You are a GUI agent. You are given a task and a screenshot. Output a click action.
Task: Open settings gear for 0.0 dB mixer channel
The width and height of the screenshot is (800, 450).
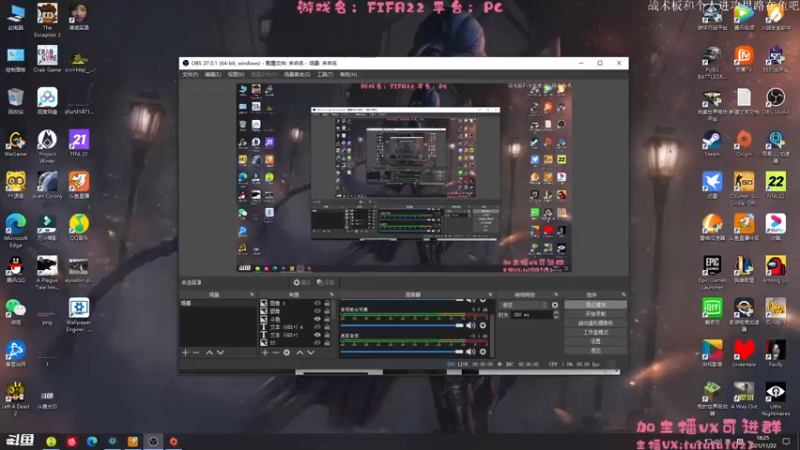483,325
